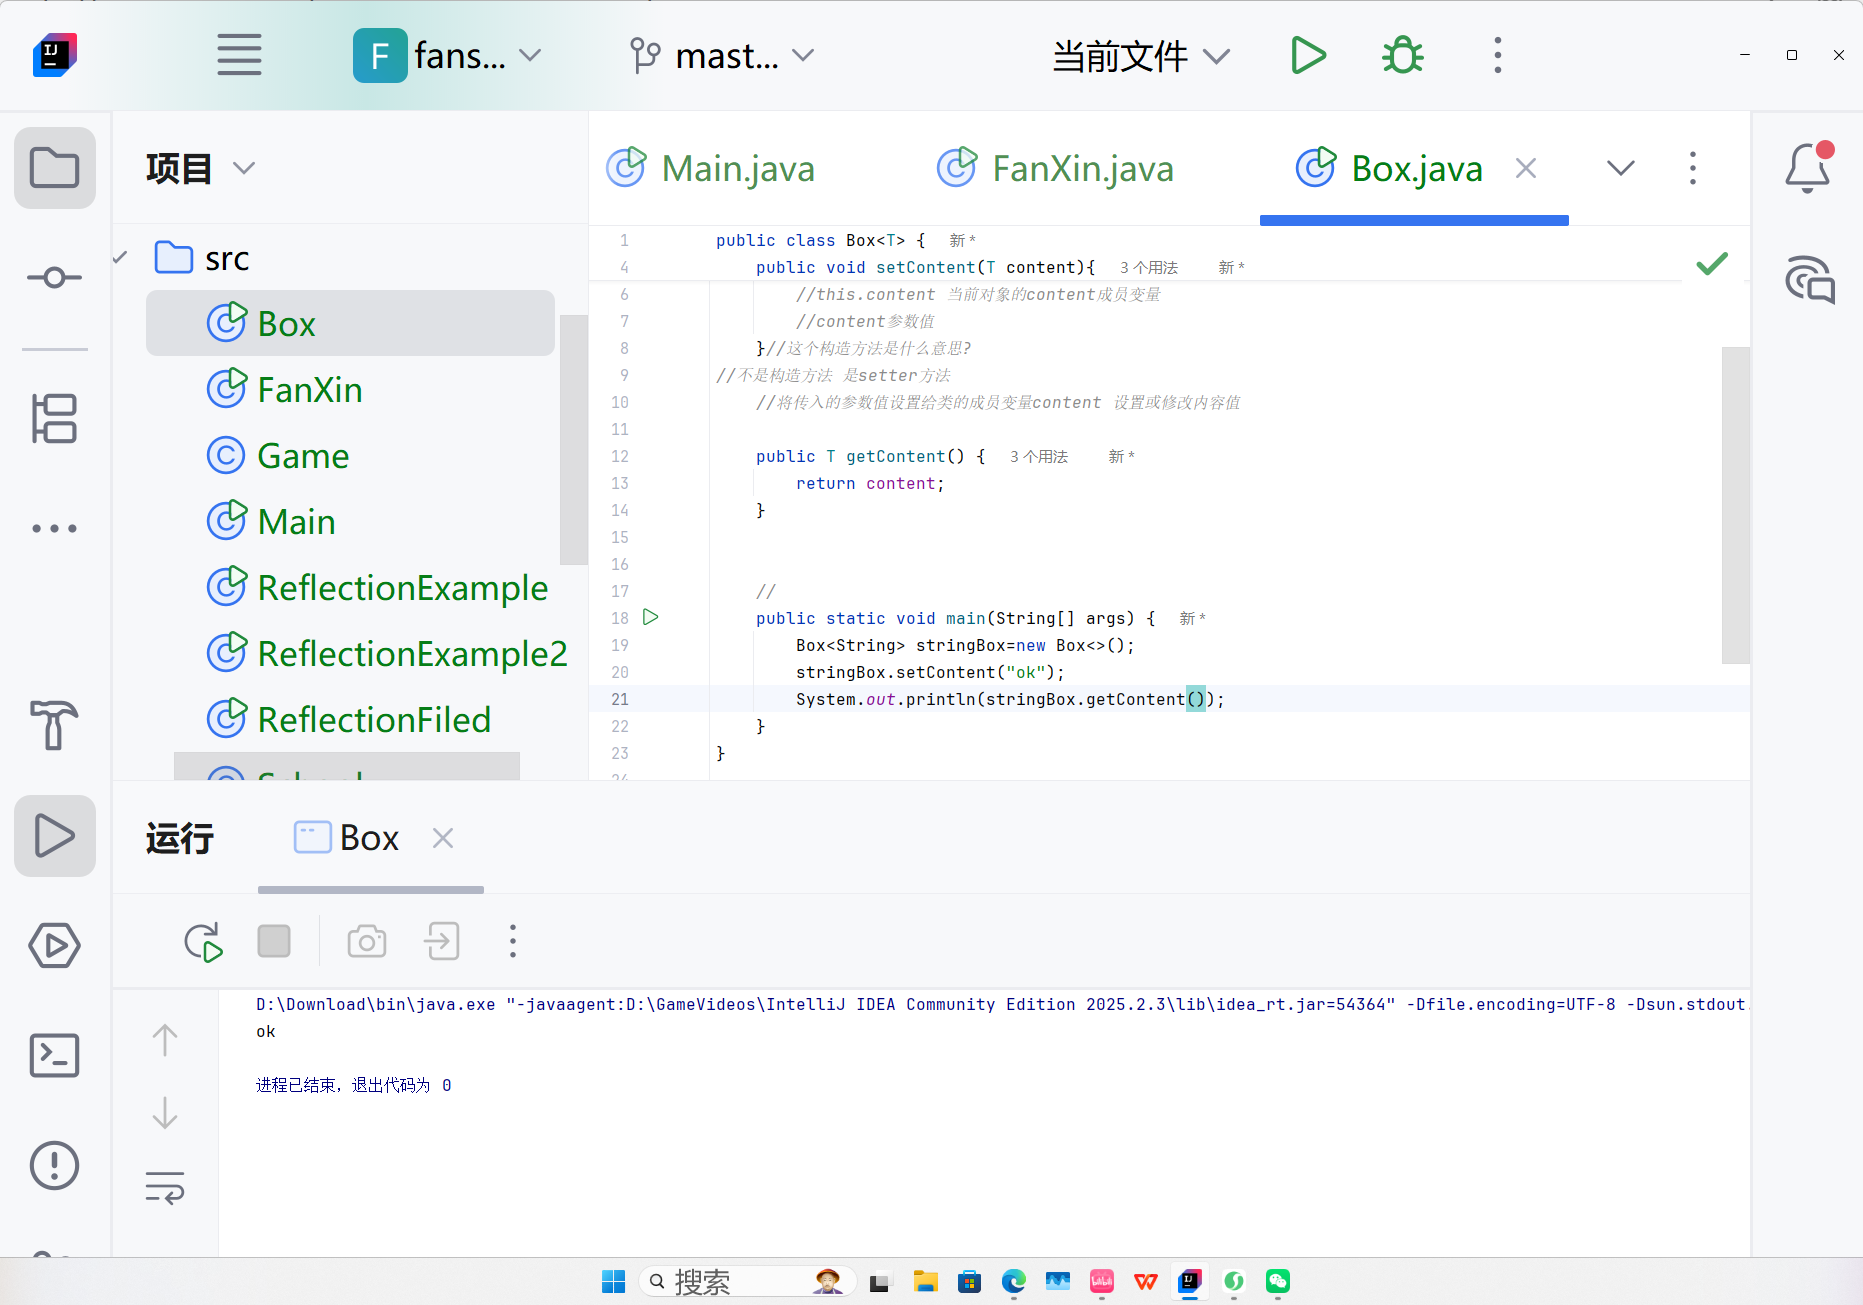Click 3 个用法 hint after getContent

(x=1039, y=456)
